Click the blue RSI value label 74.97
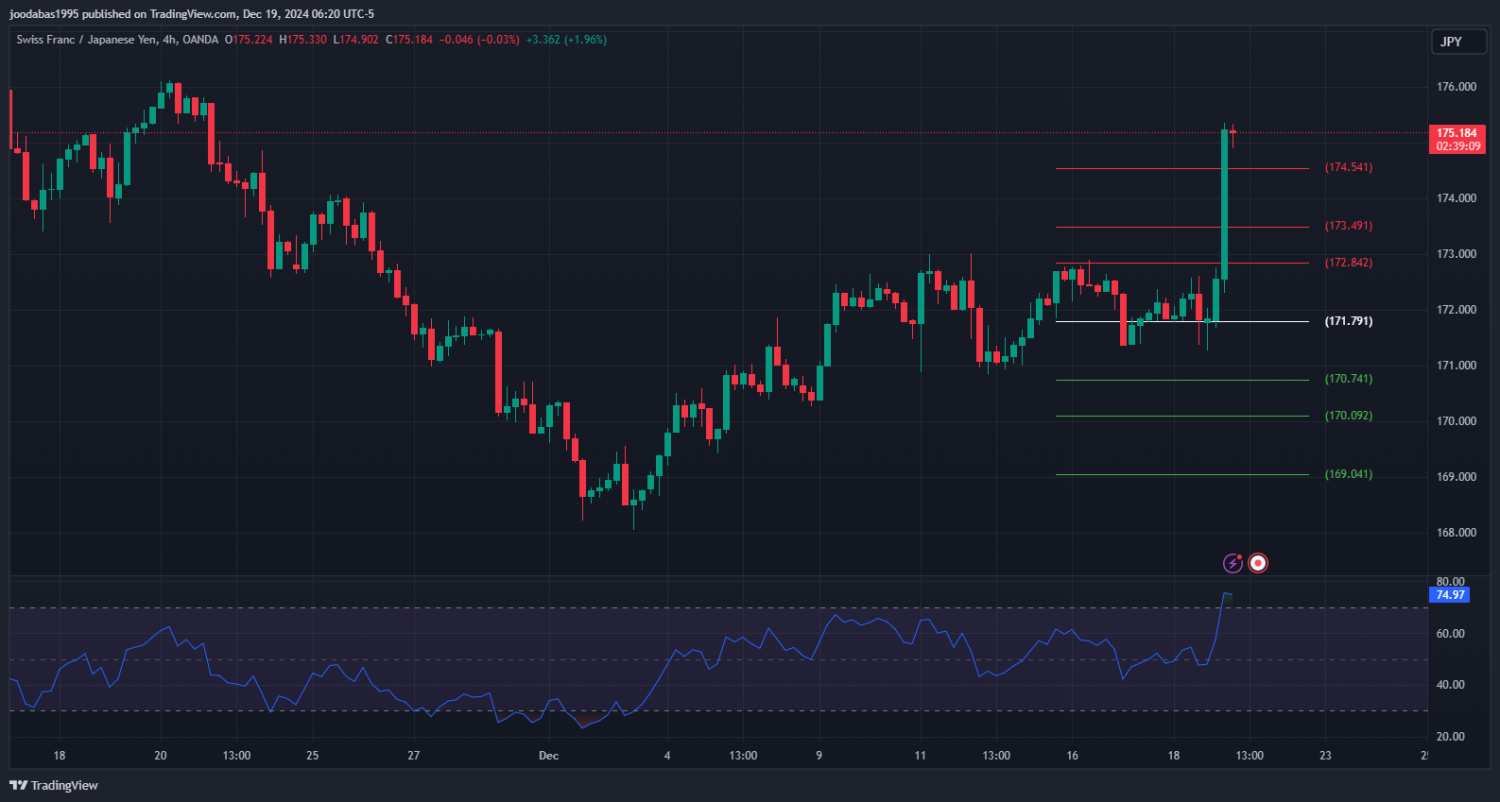Viewport: 1500px width, 802px height. pos(1450,595)
